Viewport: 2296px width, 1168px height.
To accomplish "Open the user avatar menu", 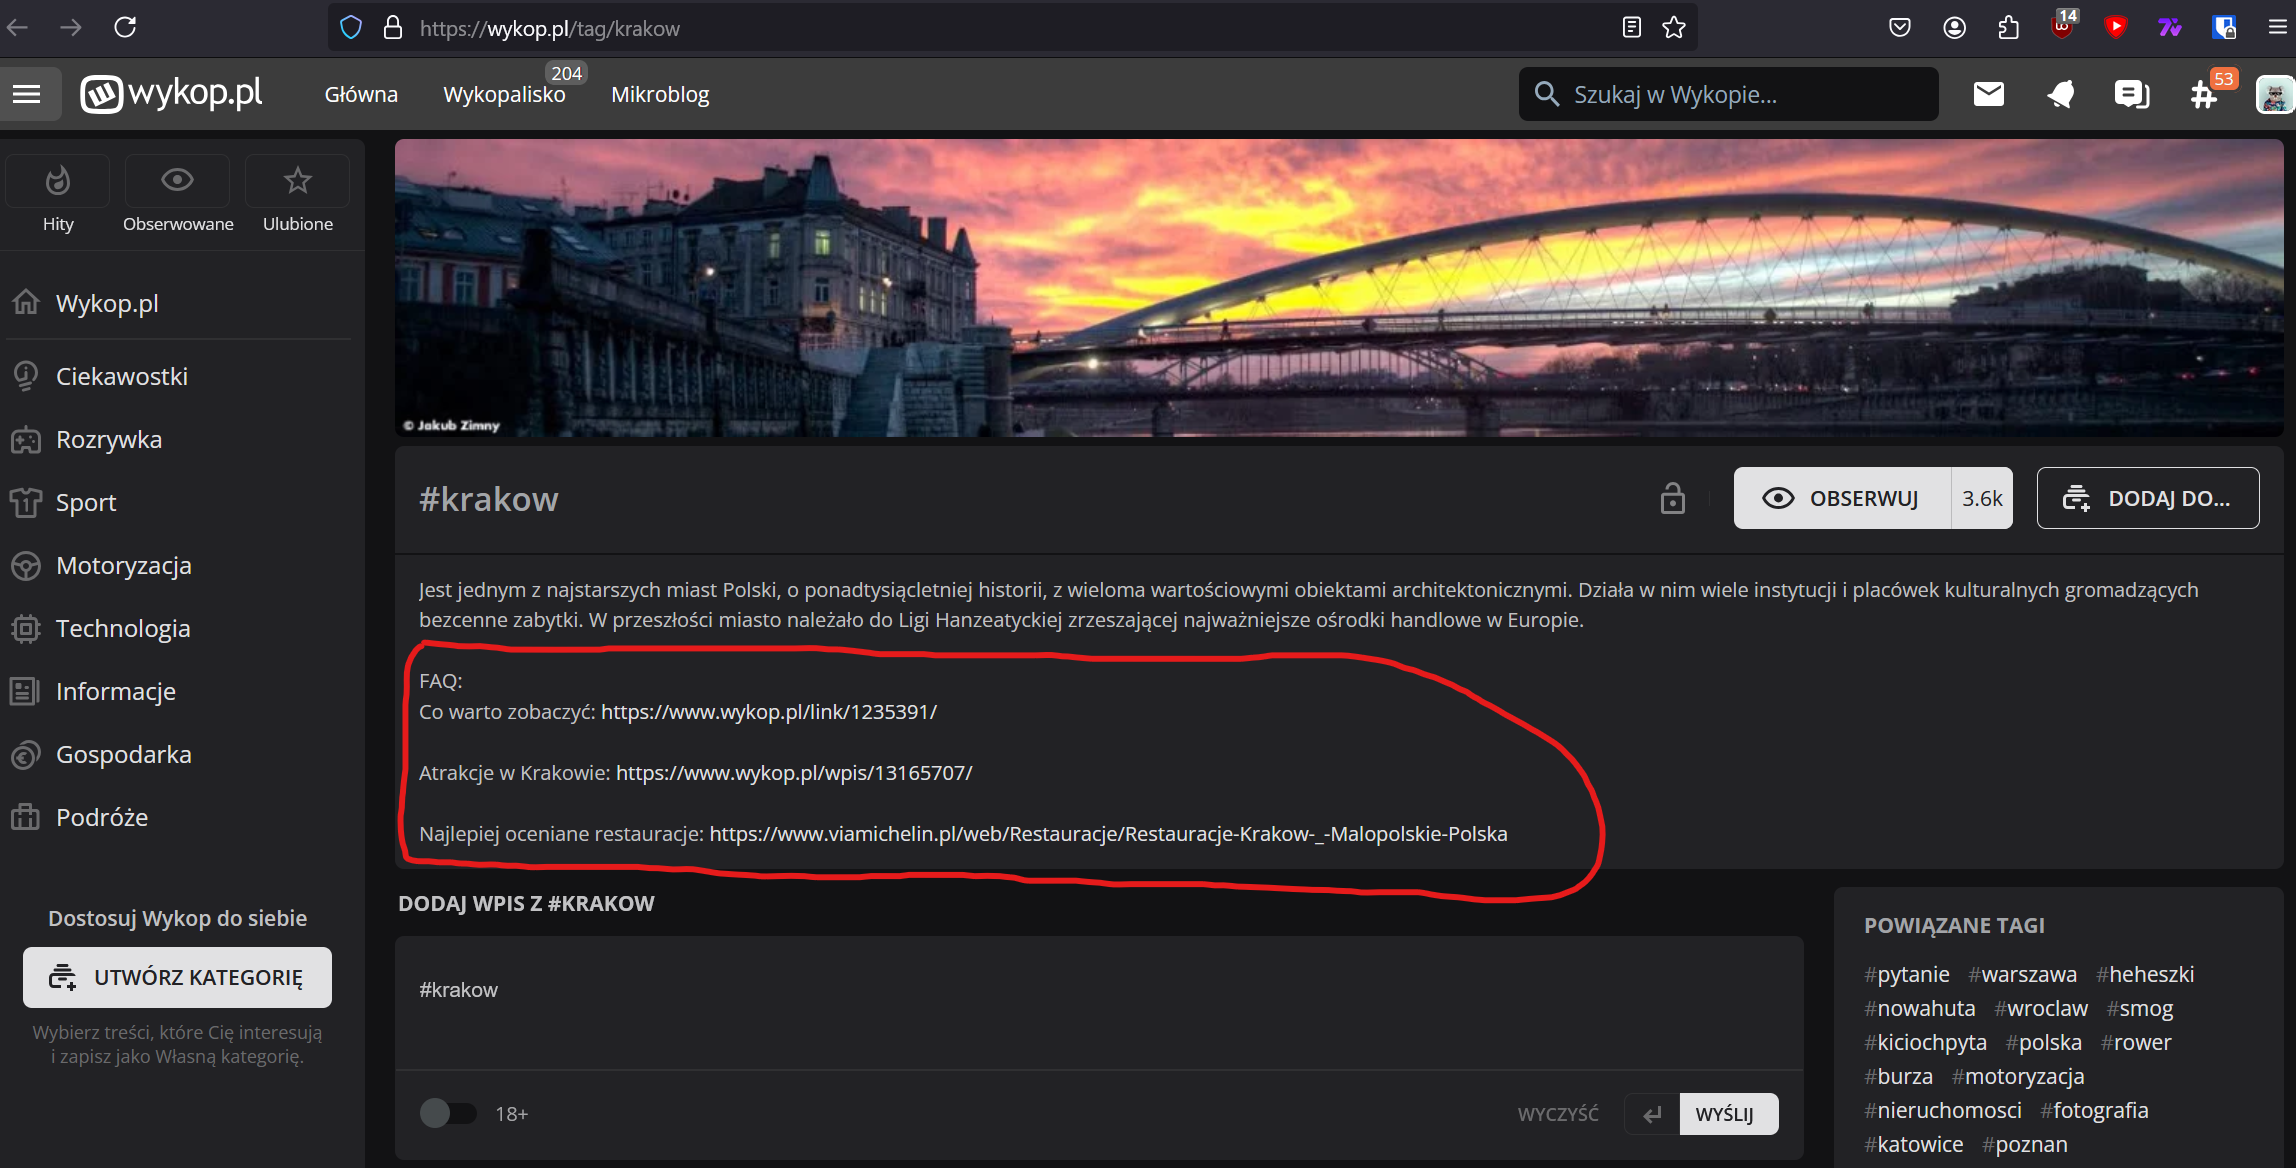I will click(2274, 95).
